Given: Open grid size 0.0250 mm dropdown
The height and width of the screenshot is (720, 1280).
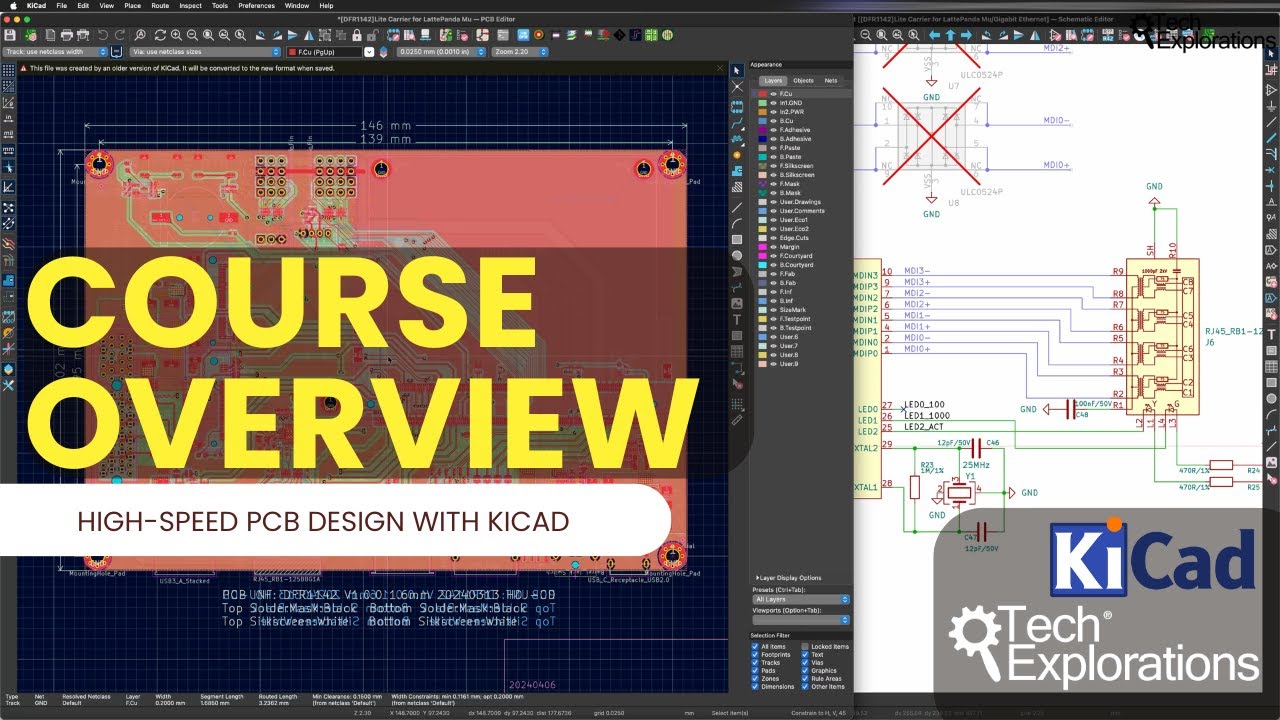Looking at the screenshot, I should 441,51.
